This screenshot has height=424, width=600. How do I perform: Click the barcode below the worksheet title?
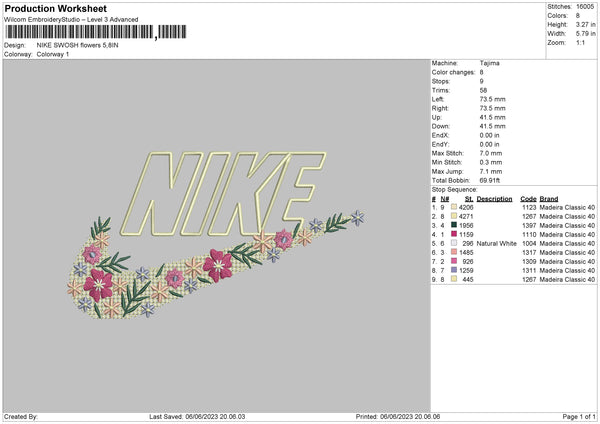(x=80, y=34)
